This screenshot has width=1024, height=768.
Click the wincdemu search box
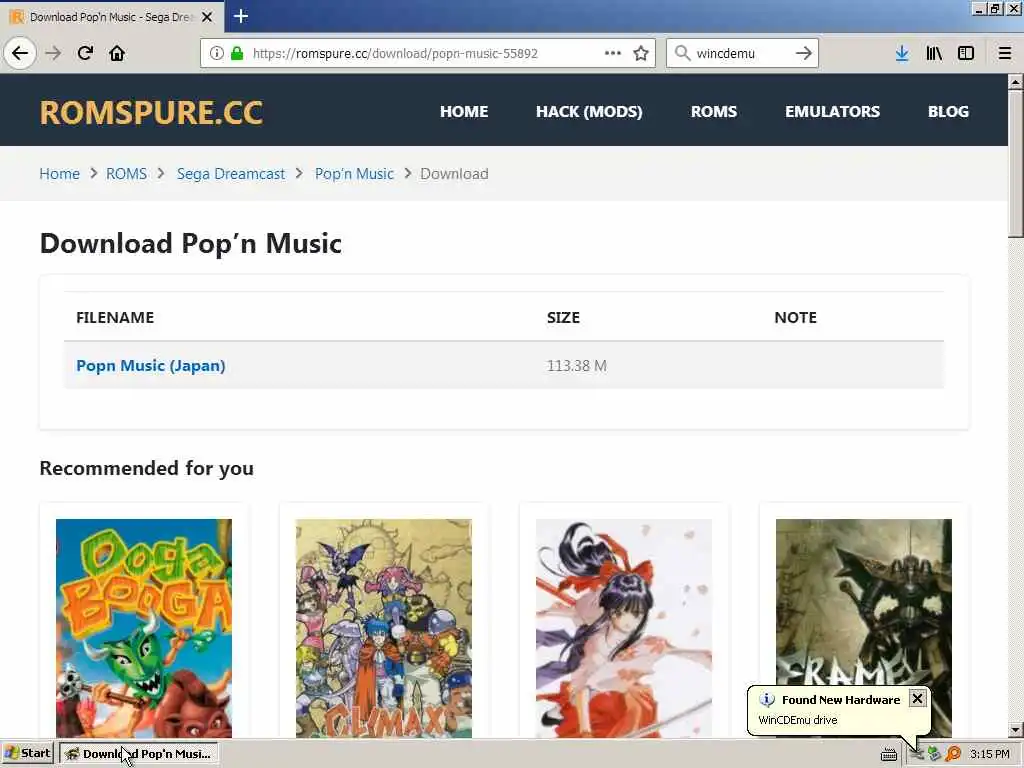tap(742, 53)
